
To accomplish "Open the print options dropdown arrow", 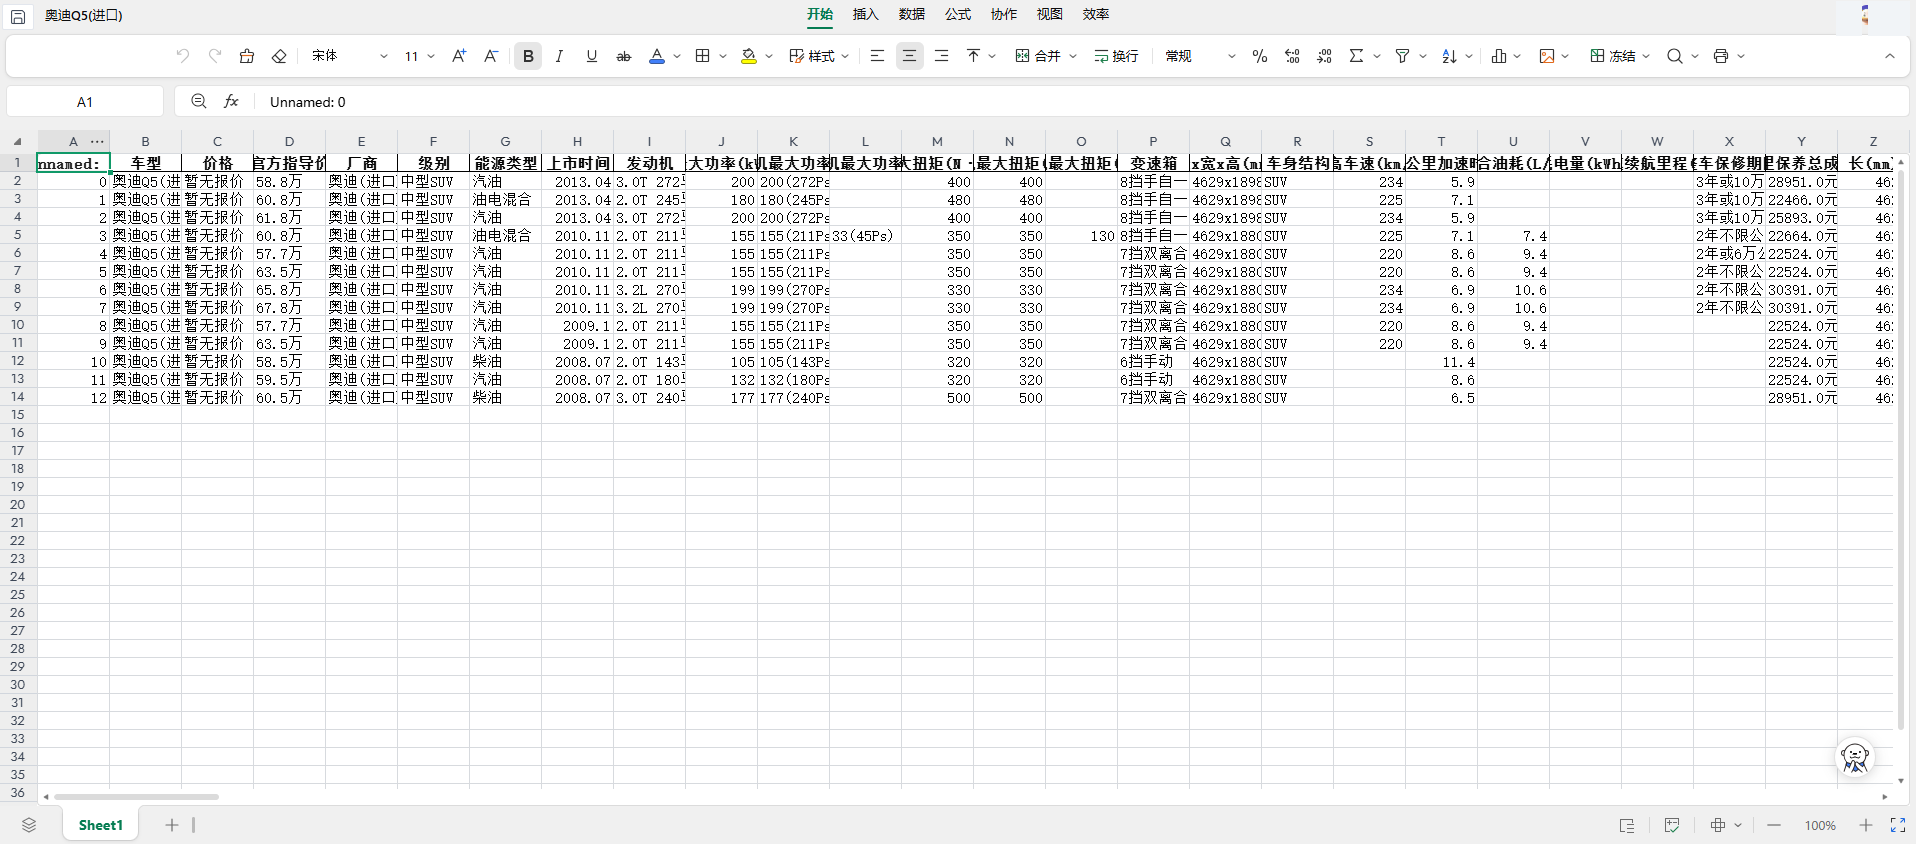I will pyautogui.click(x=1741, y=56).
